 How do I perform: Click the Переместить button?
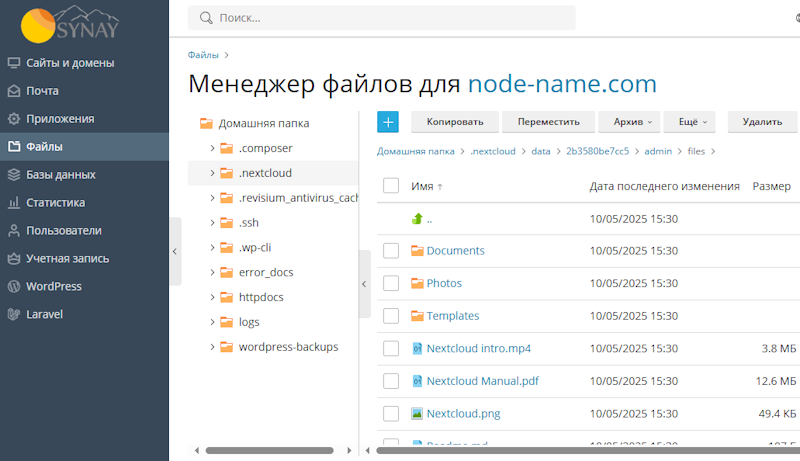pyautogui.click(x=548, y=122)
